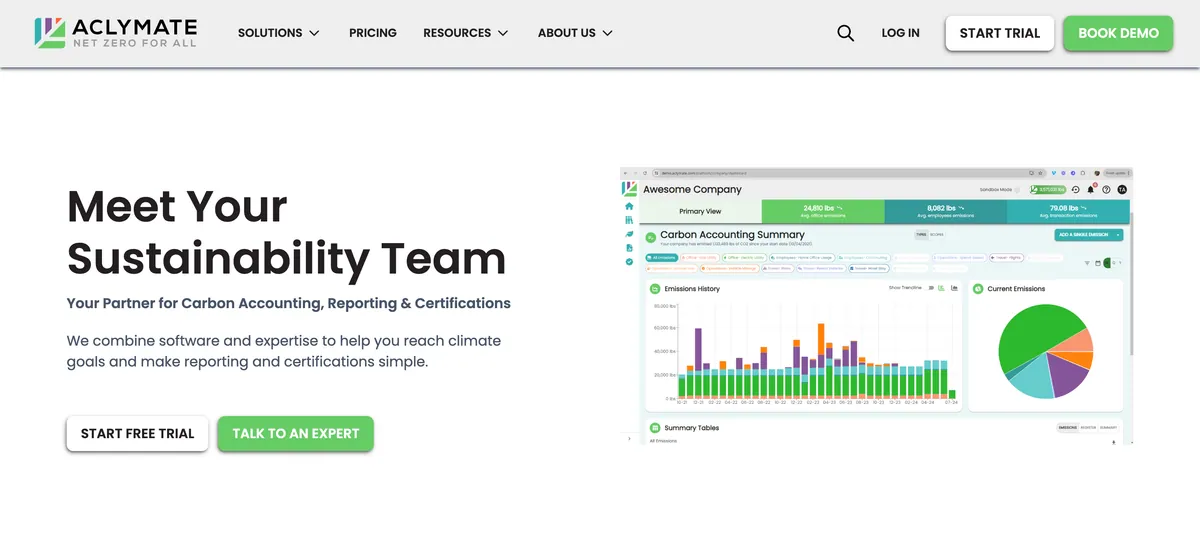Click the checkmark badge icon in dashboard sidebar
The height and width of the screenshot is (538, 1200).
pyautogui.click(x=629, y=262)
